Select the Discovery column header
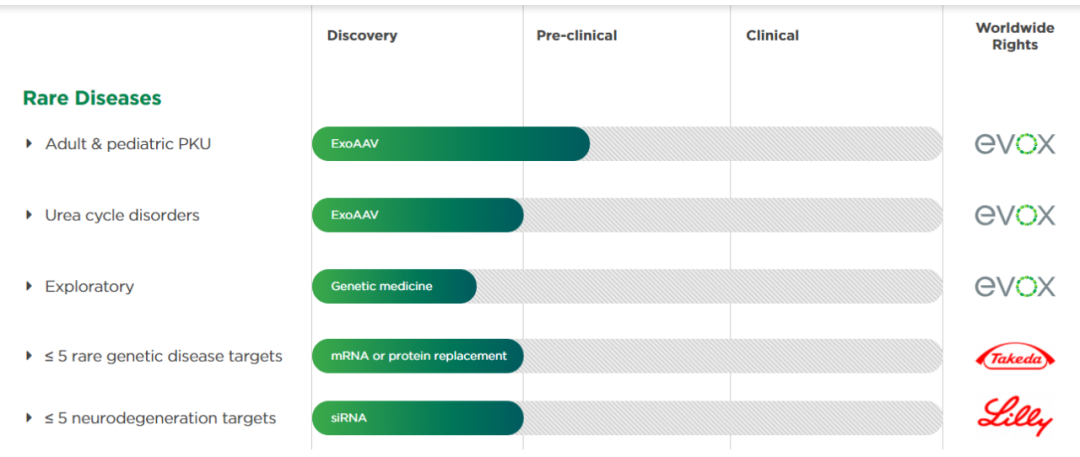Image resolution: width=1080 pixels, height=457 pixels. pyautogui.click(x=362, y=36)
